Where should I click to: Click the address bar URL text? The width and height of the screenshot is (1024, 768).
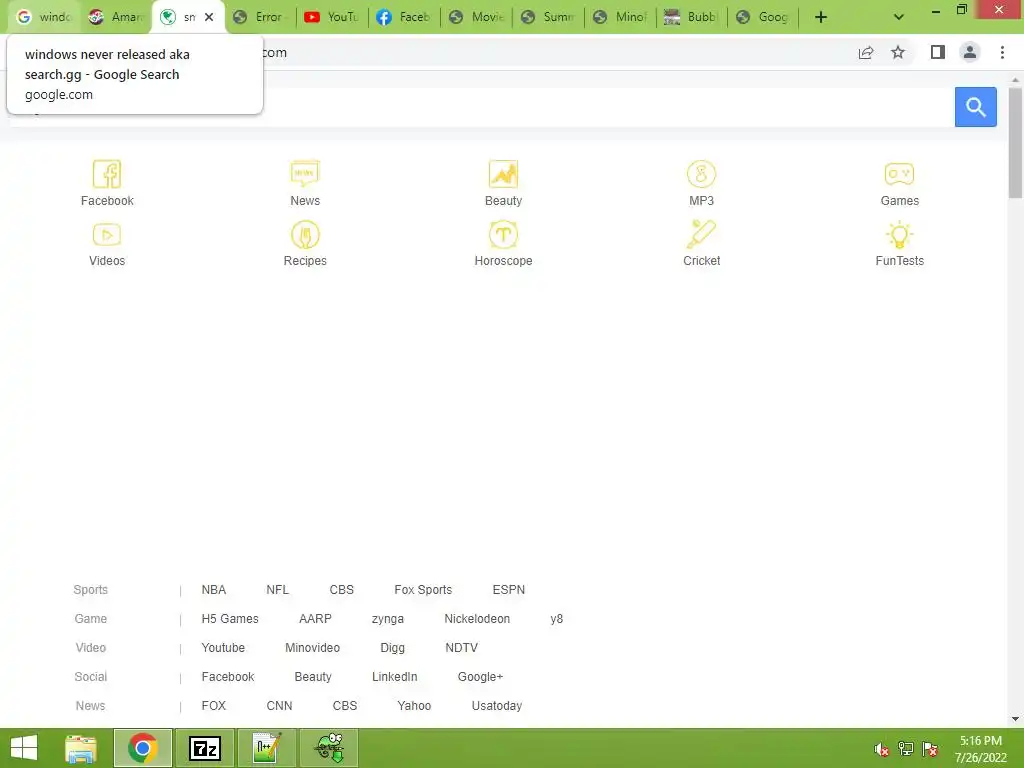pyautogui.click(x=274, y=53)
